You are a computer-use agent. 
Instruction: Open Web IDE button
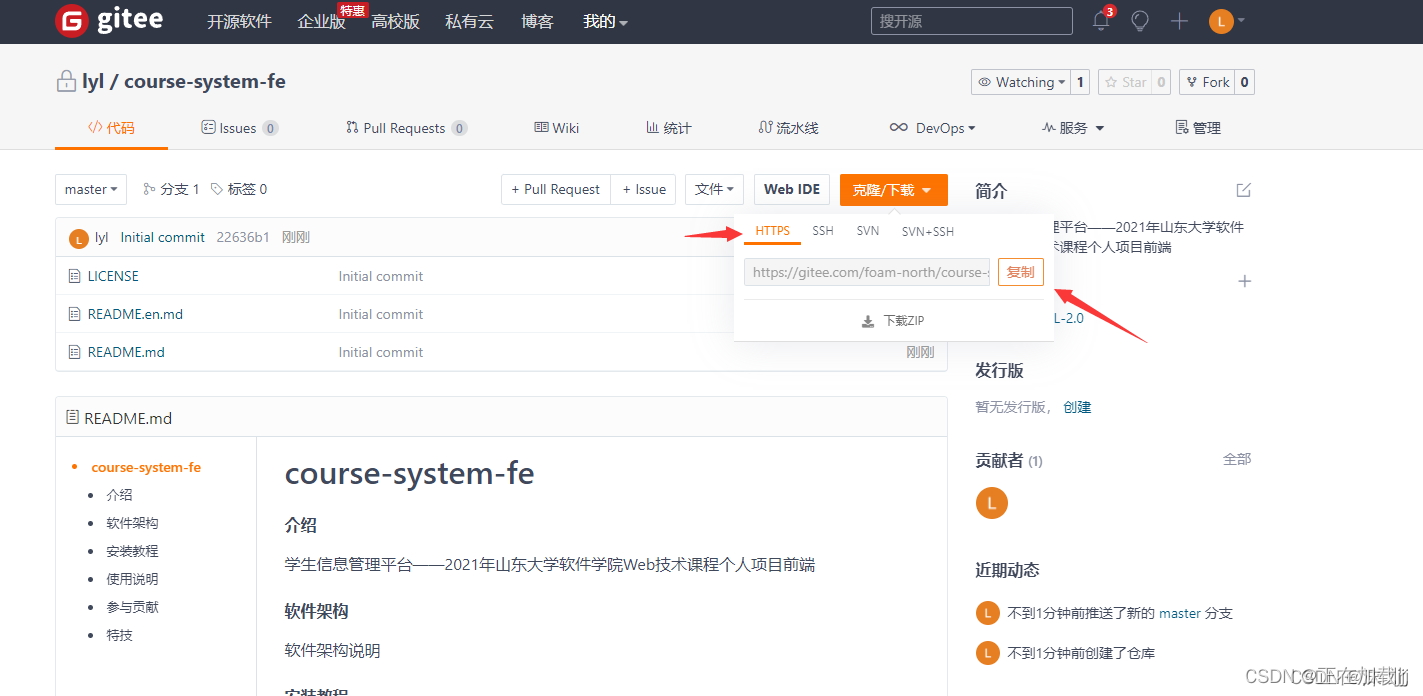[x=792, y=189]
